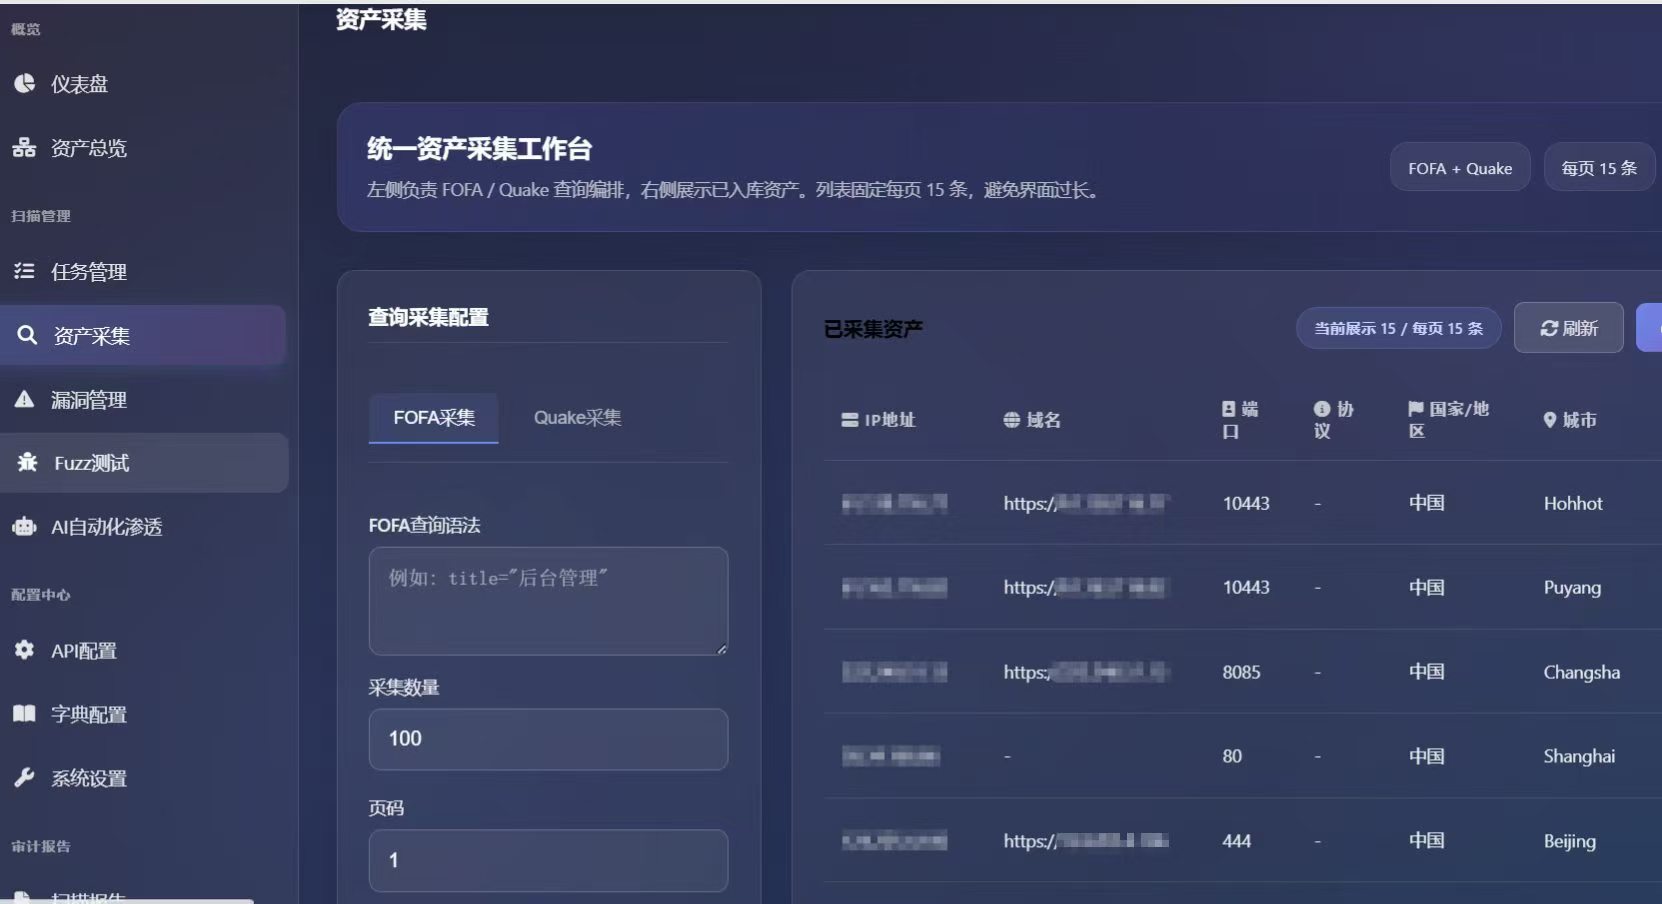The width and height of the screenshot is (1662, 904).
Task: Switch to FOFA采集 tab
Action: click(434, 418)
